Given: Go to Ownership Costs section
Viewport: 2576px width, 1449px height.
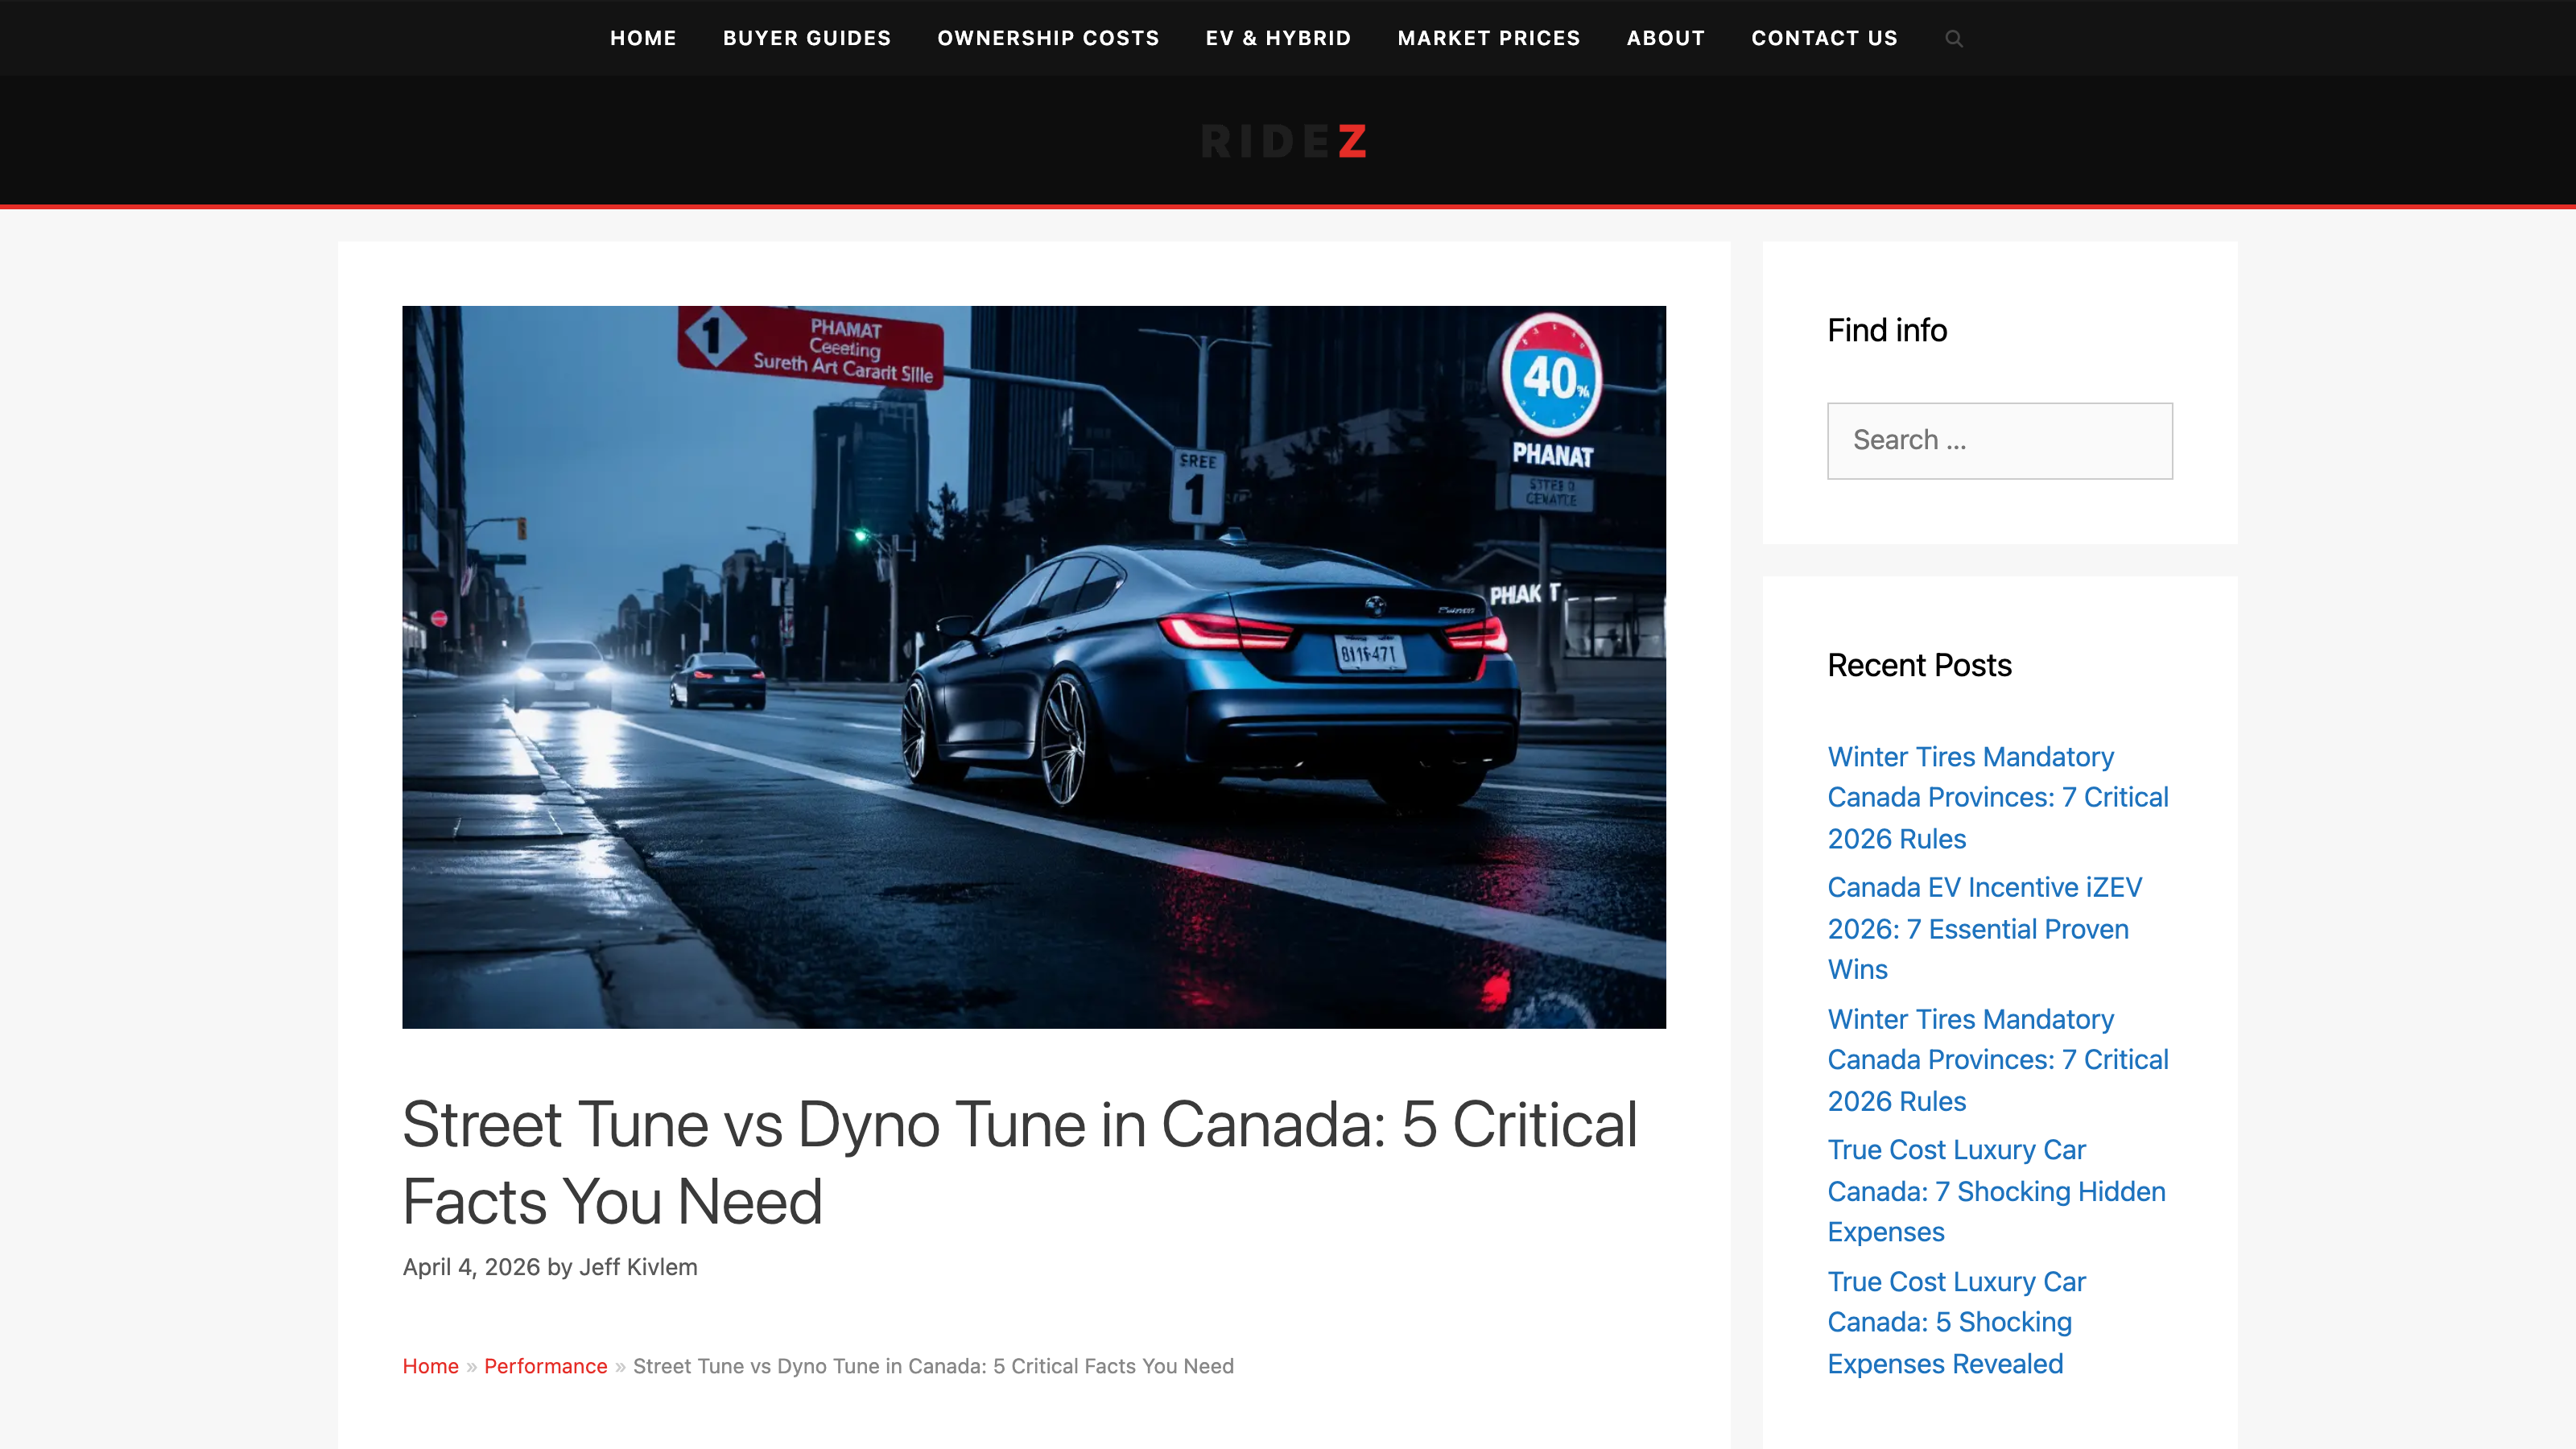Looking at the screenshot, I should (1047, 38).
